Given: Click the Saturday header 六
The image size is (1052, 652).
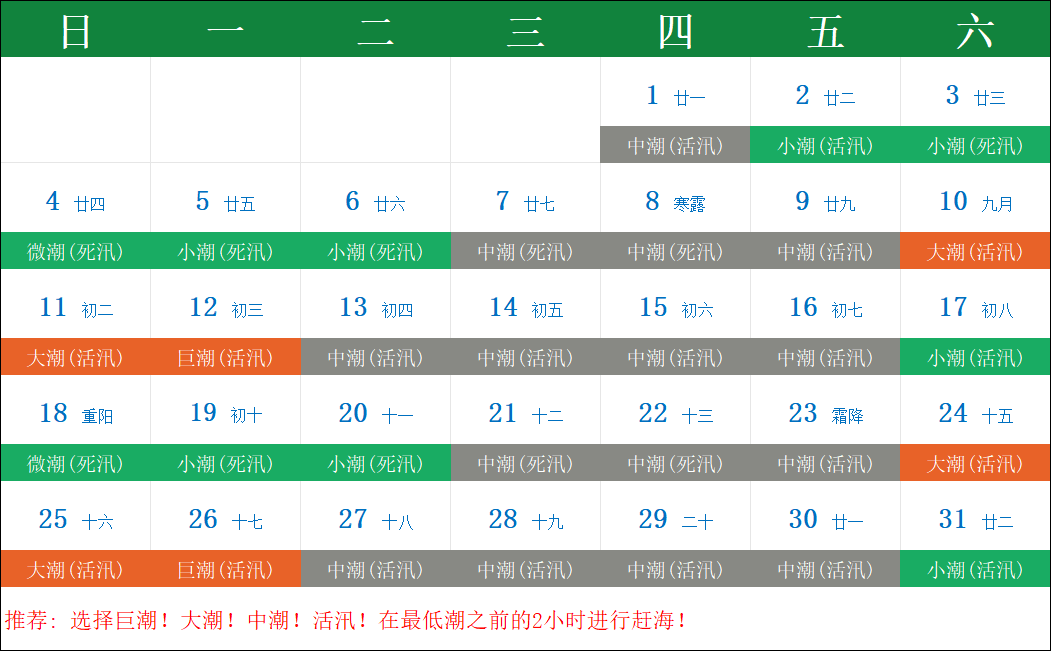Looking at the screenshot, I should (976, 31).
